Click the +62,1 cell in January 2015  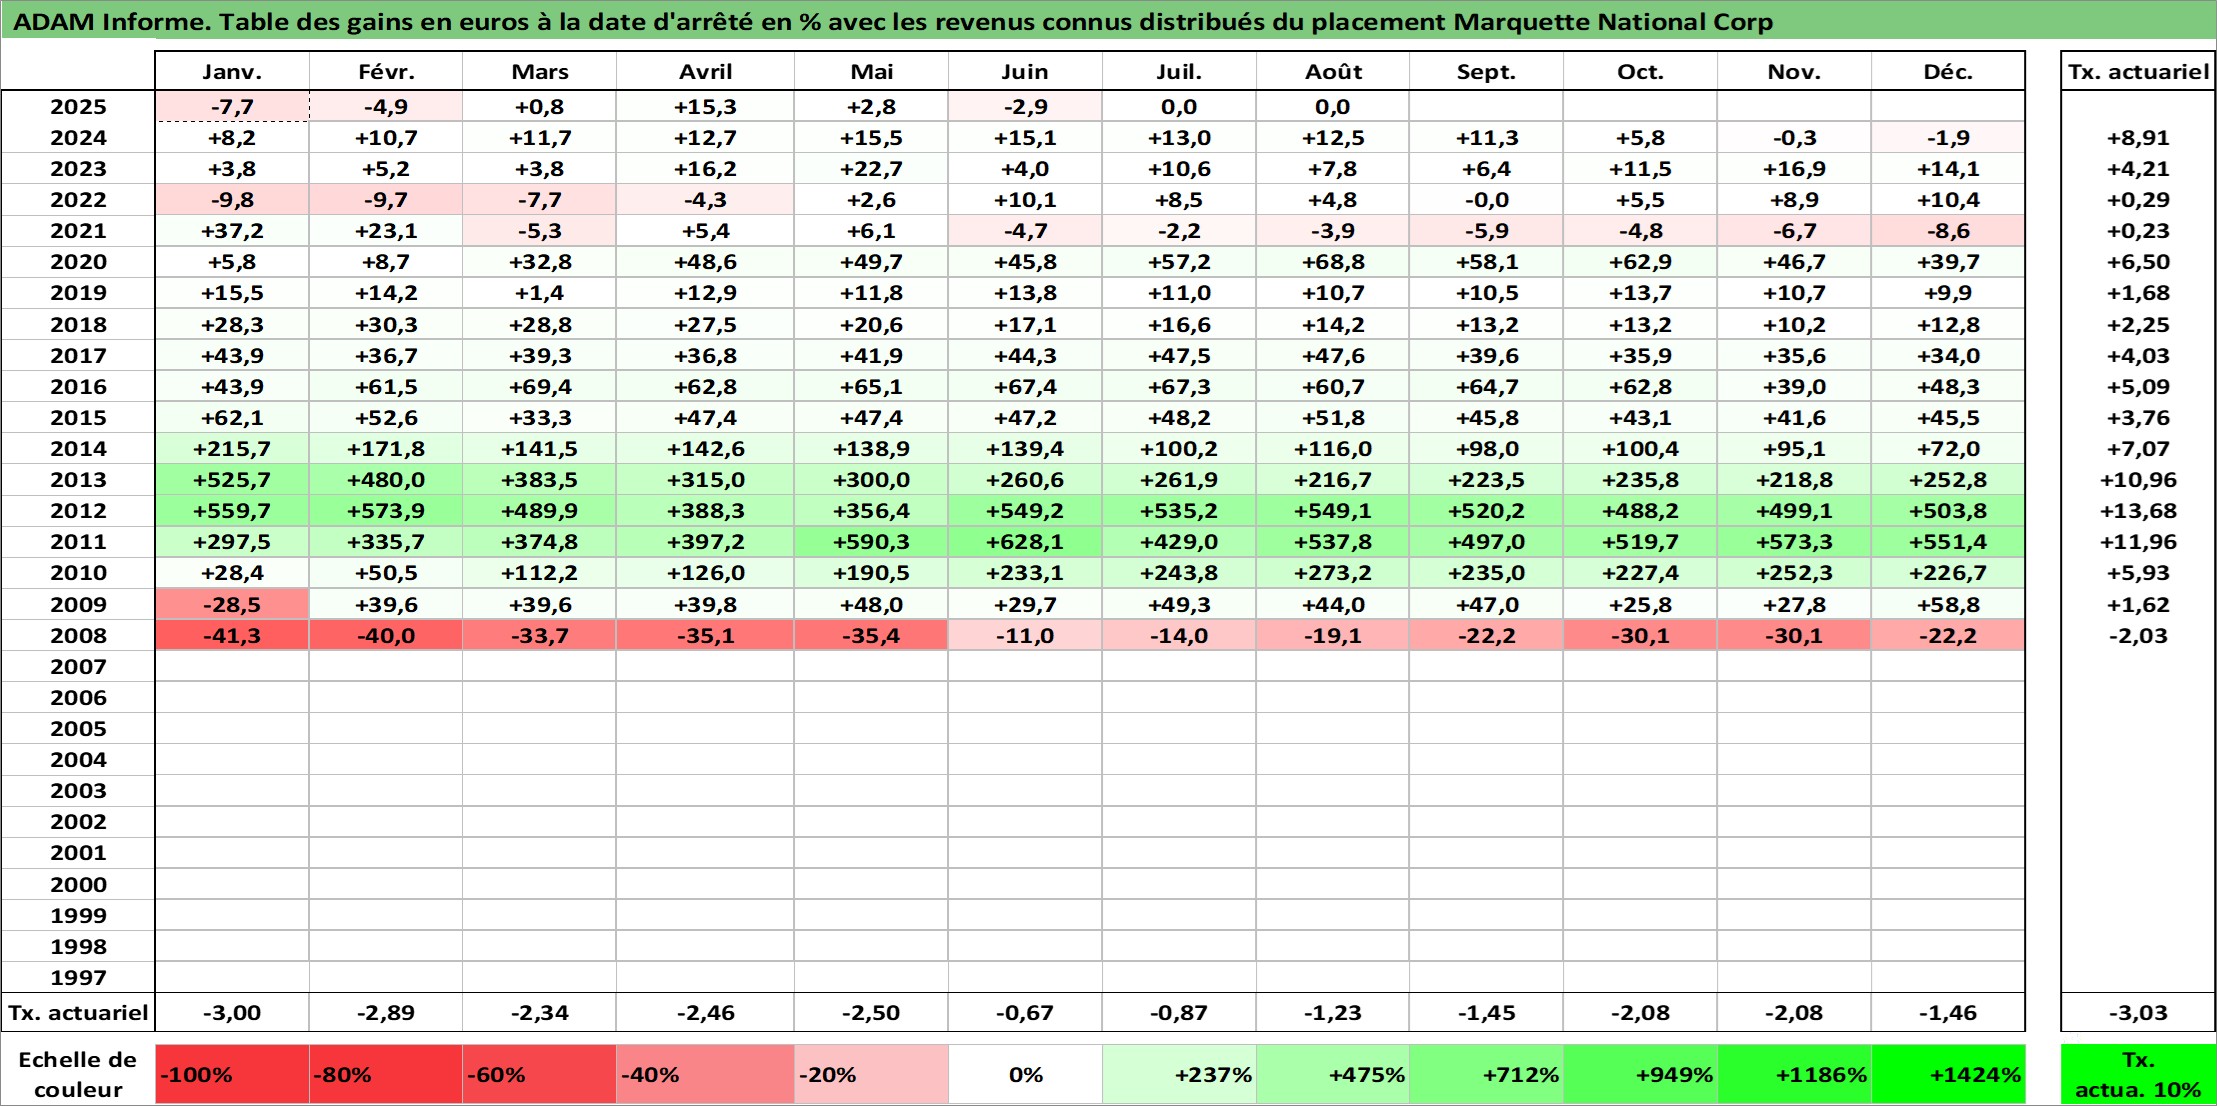(232, 418)
